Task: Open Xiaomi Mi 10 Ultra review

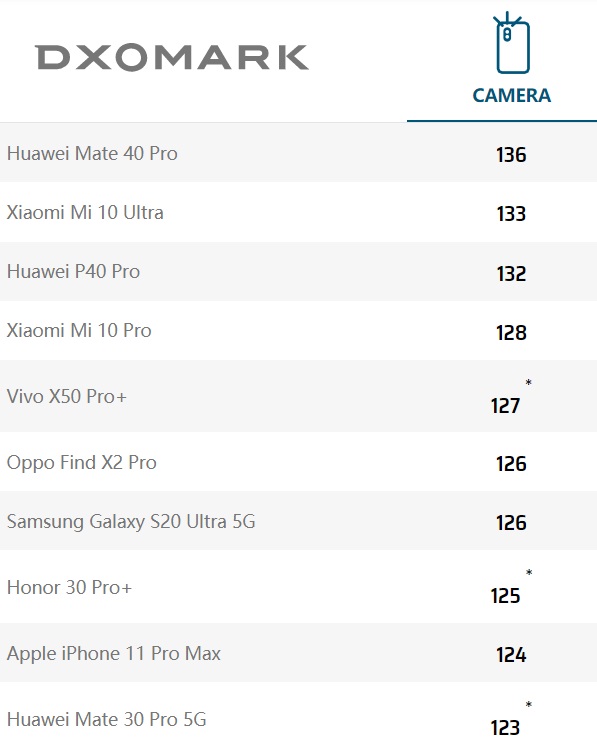Action: point(85,213)
